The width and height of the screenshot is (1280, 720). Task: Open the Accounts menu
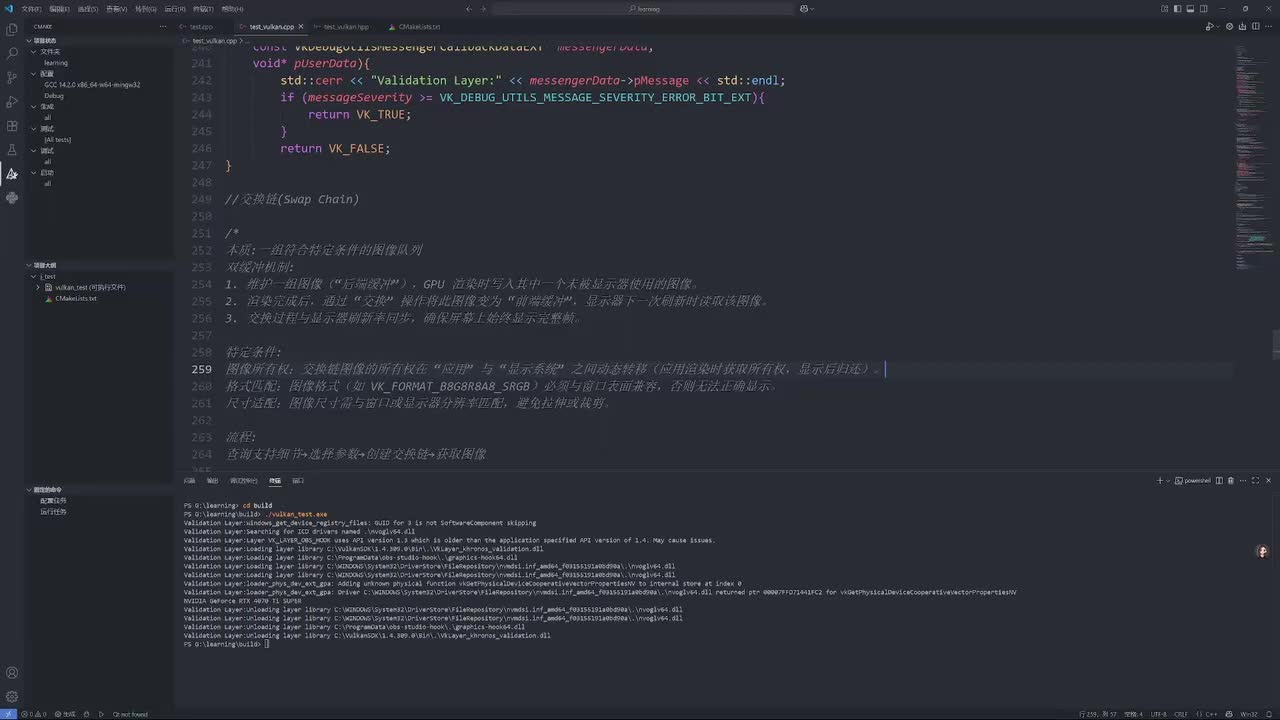click(x=12, y=673)
